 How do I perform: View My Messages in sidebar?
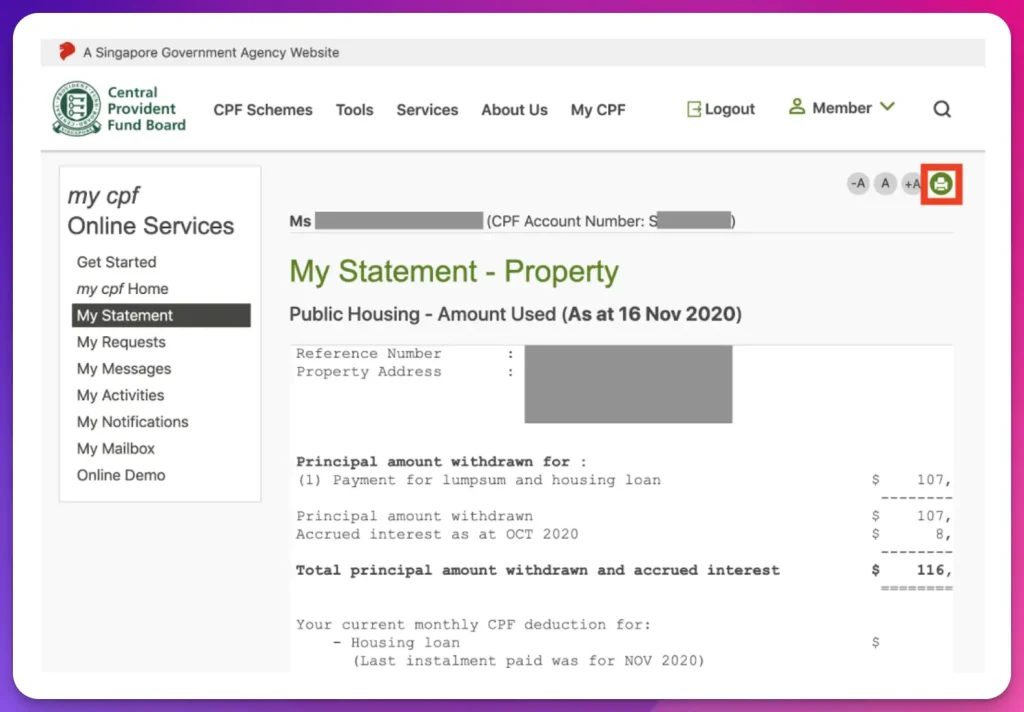tap(124, 369)
